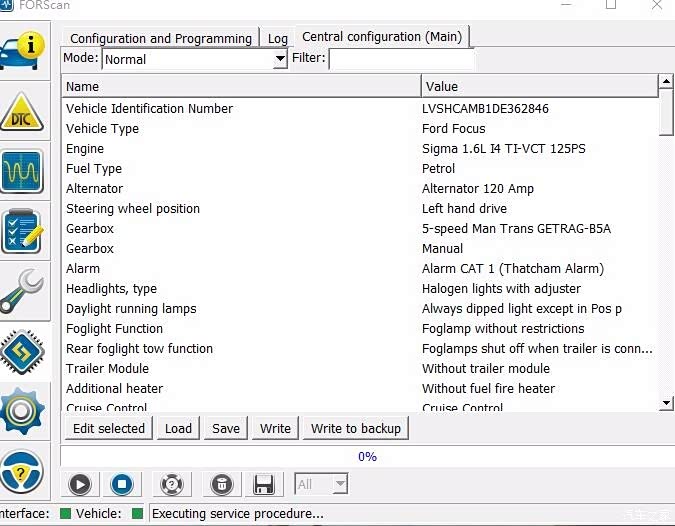Click the trash delete icon
The height and width of the screenshot is (526, 675).
(x=222, y=485)
